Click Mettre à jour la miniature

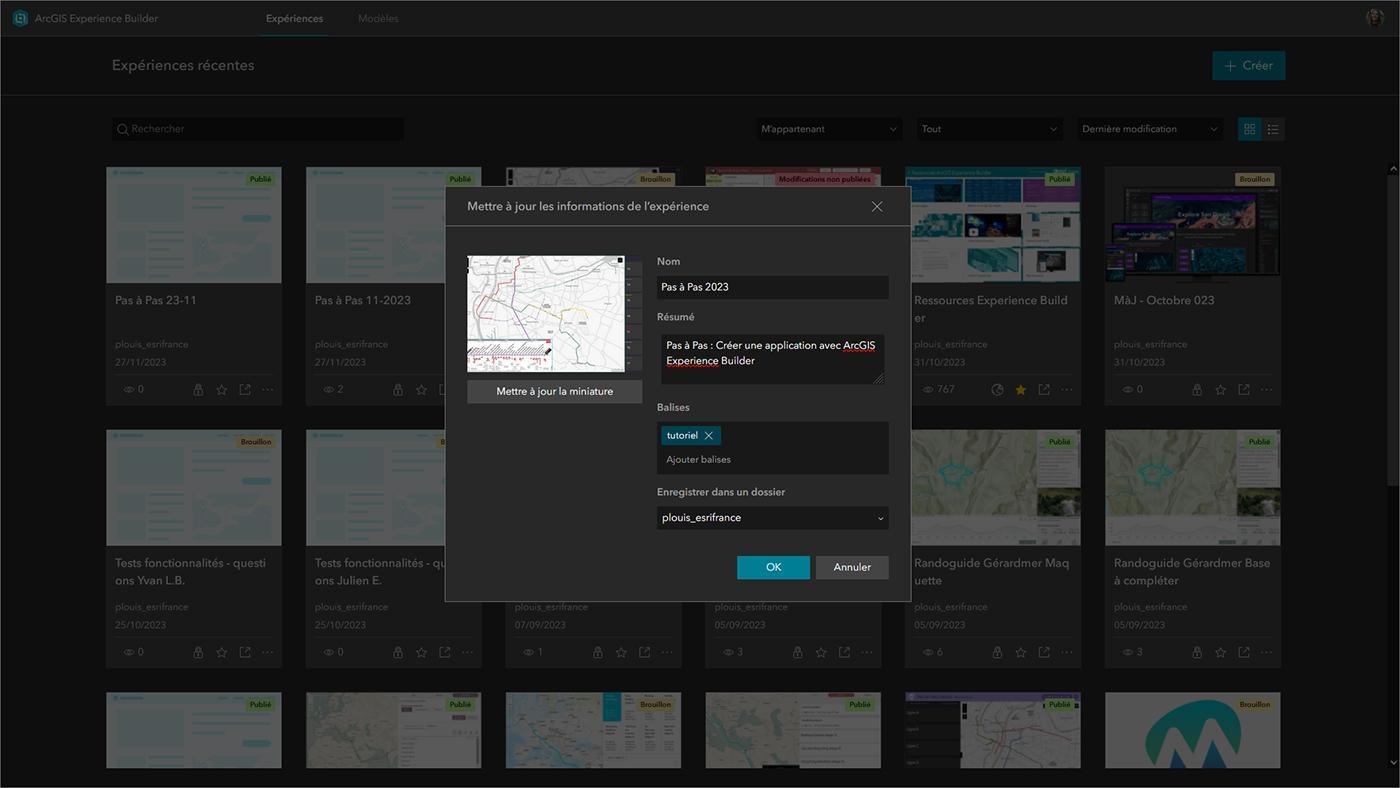point(554,392)
